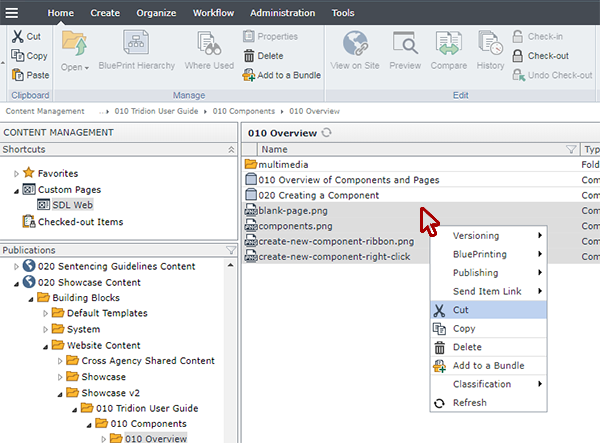Click the Paste clipboard icon in ribbon
Image resolution: width=600 pixels, height=443 pixels.
pos(18,75)
